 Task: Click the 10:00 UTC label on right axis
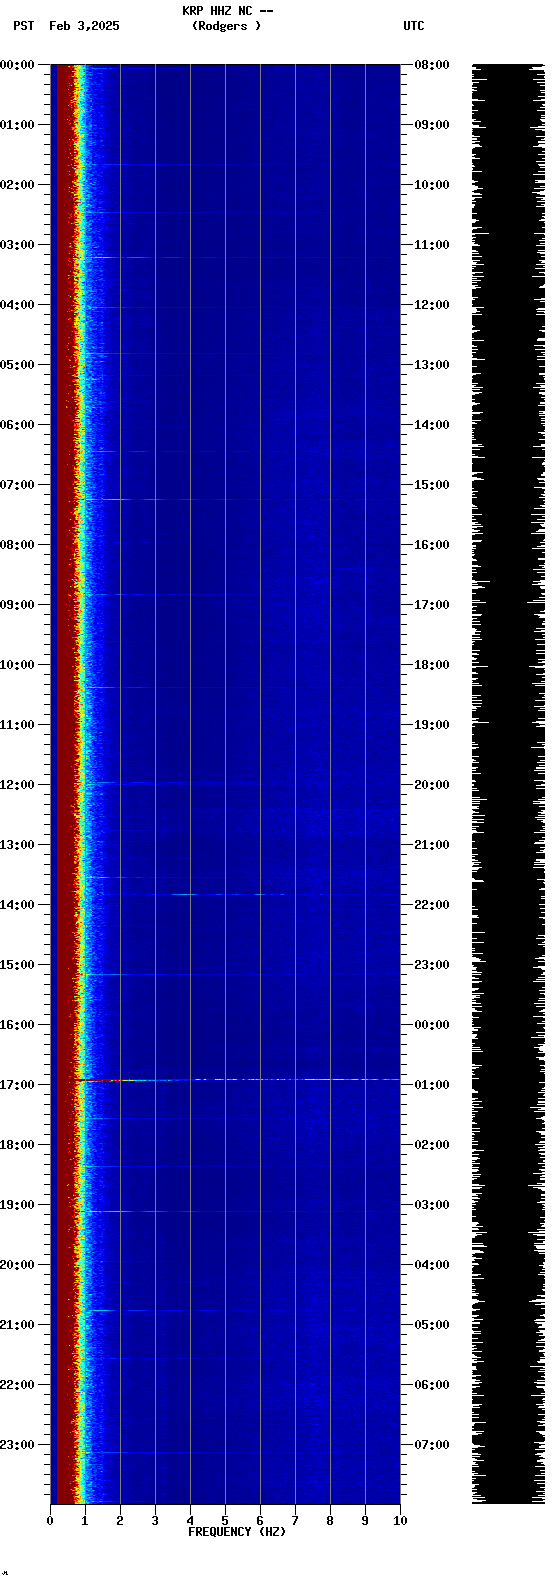431,185
